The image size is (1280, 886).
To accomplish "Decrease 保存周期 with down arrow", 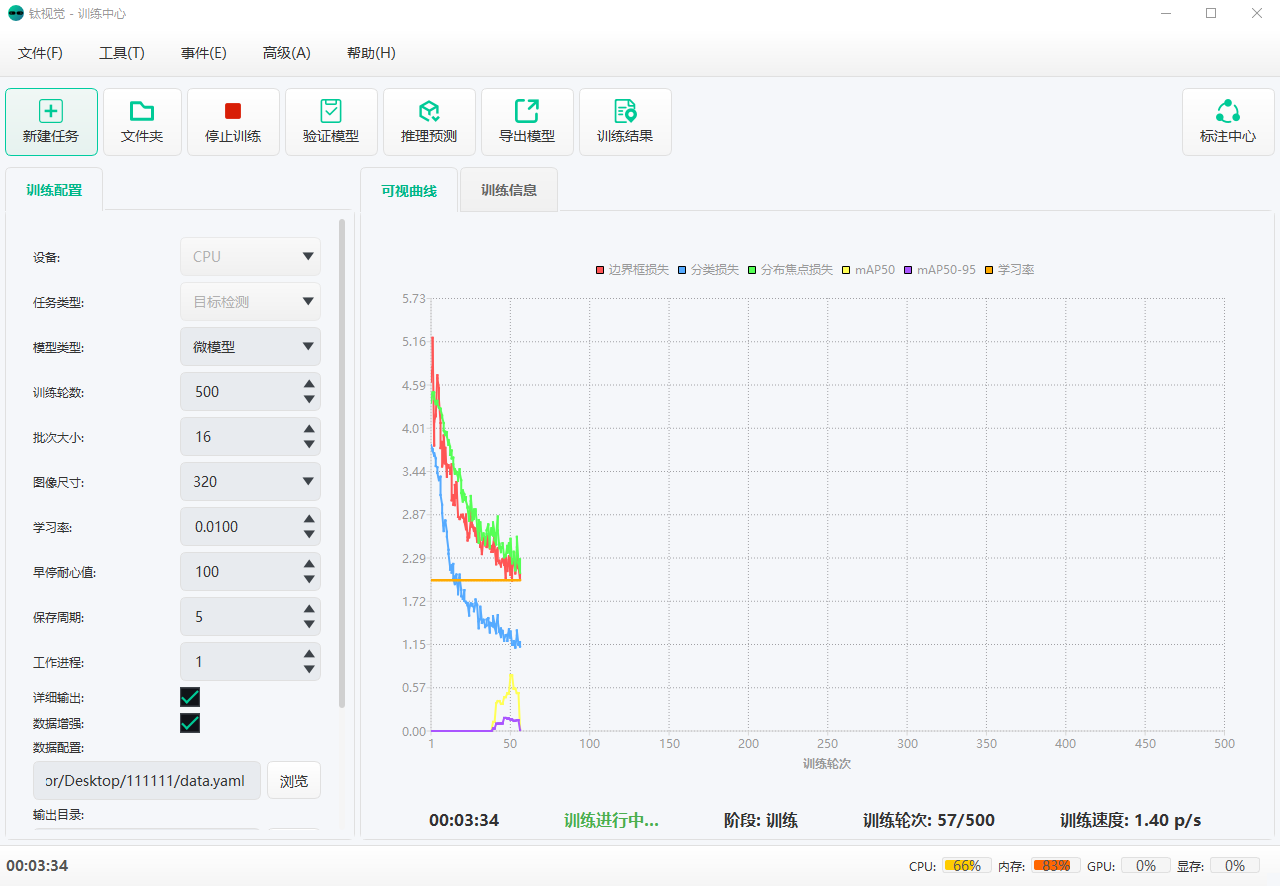I will pos(309,625).
